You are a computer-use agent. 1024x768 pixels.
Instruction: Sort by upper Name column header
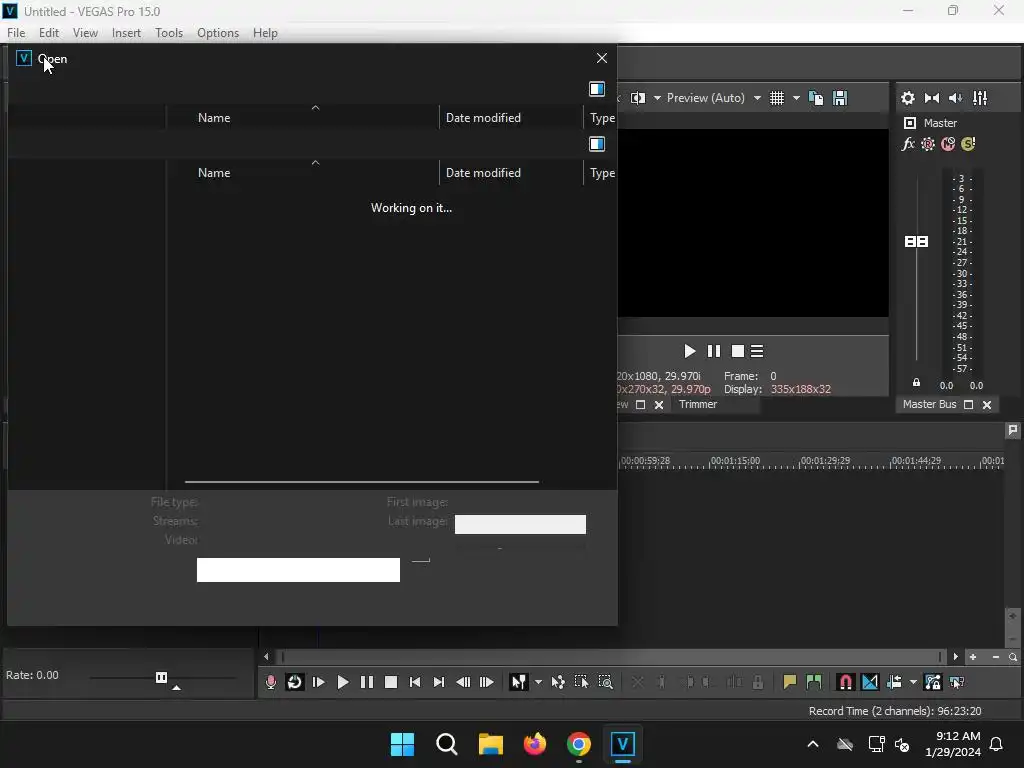pos(214,118)
